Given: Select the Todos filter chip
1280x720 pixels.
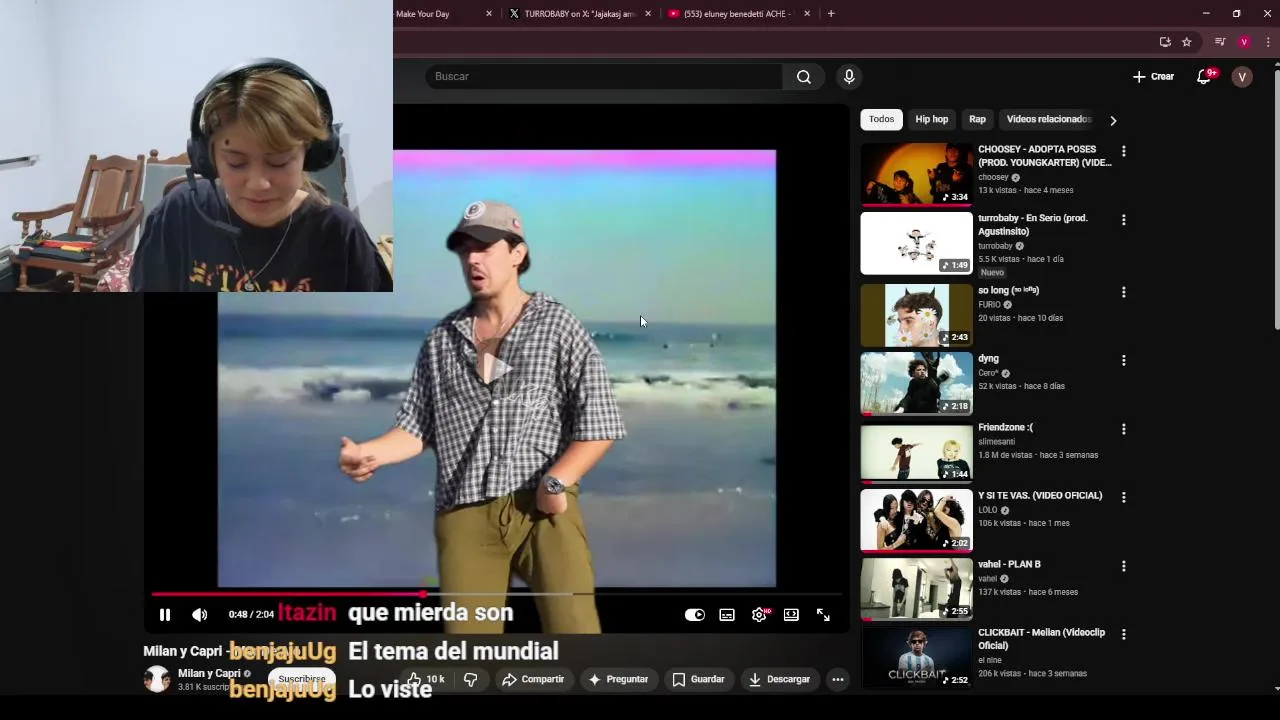Looking at the screenshot, I should point(881,119).
